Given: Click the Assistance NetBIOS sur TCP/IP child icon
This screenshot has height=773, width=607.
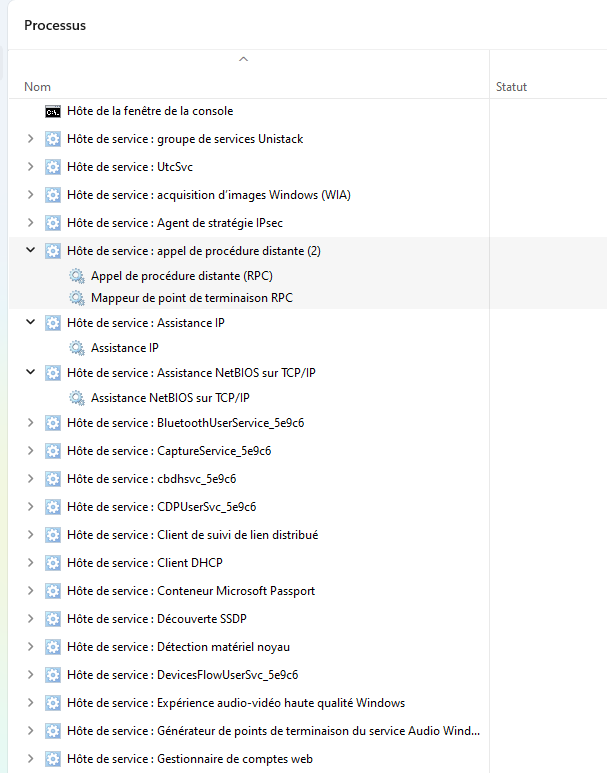Looking at the screenshot, I should point(77,397).
